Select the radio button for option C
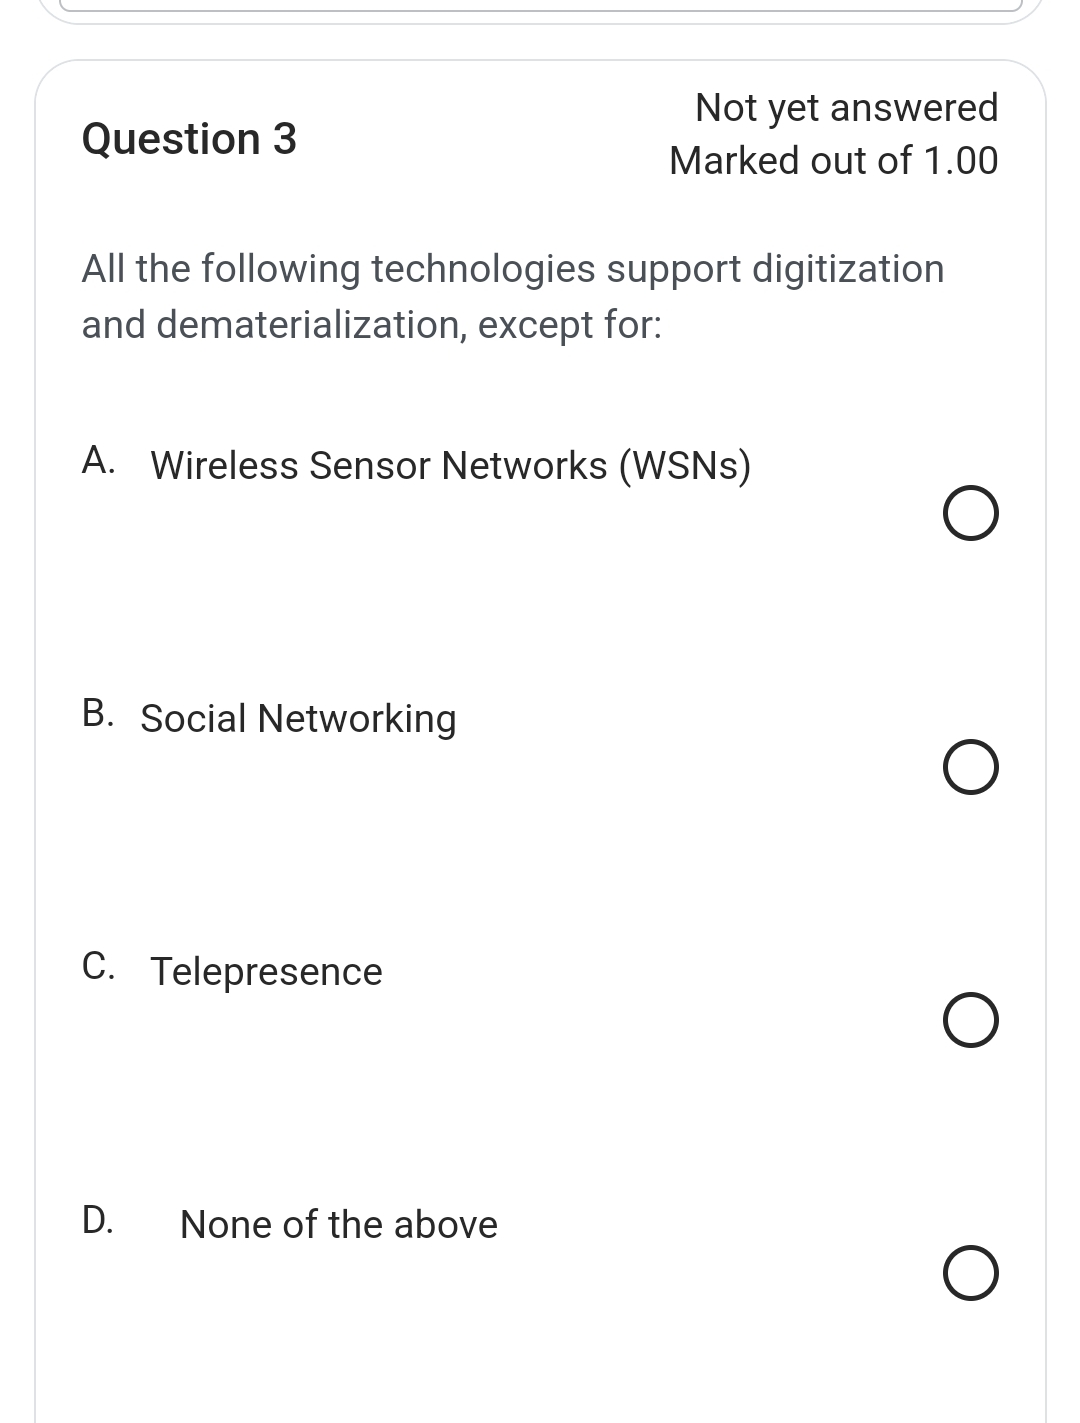Screen dimensions: 1080x1423 tap(971, 1020)
